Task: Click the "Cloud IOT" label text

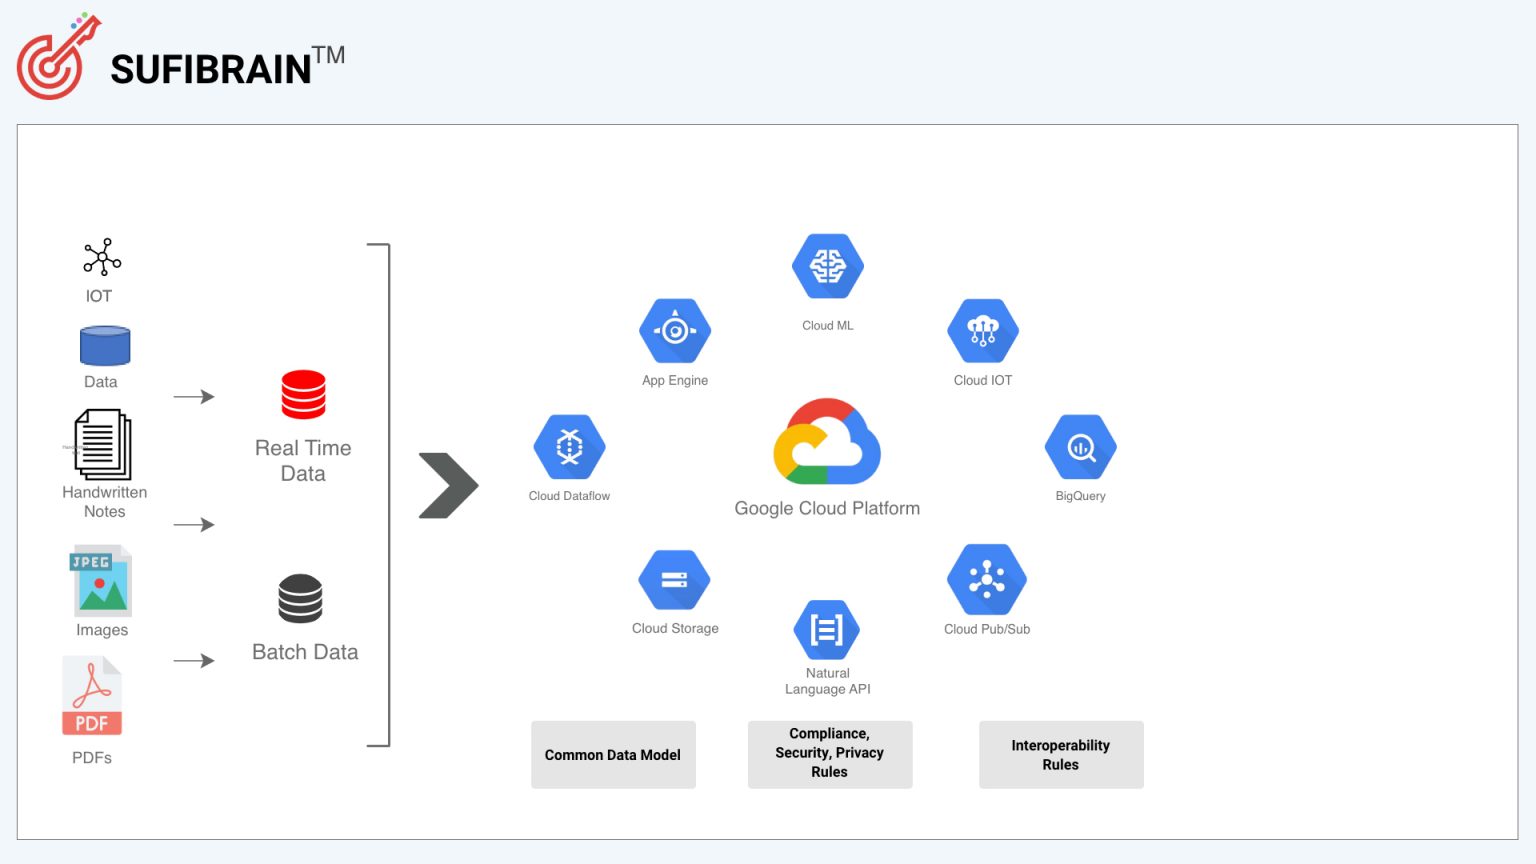Action: (983, 381)
